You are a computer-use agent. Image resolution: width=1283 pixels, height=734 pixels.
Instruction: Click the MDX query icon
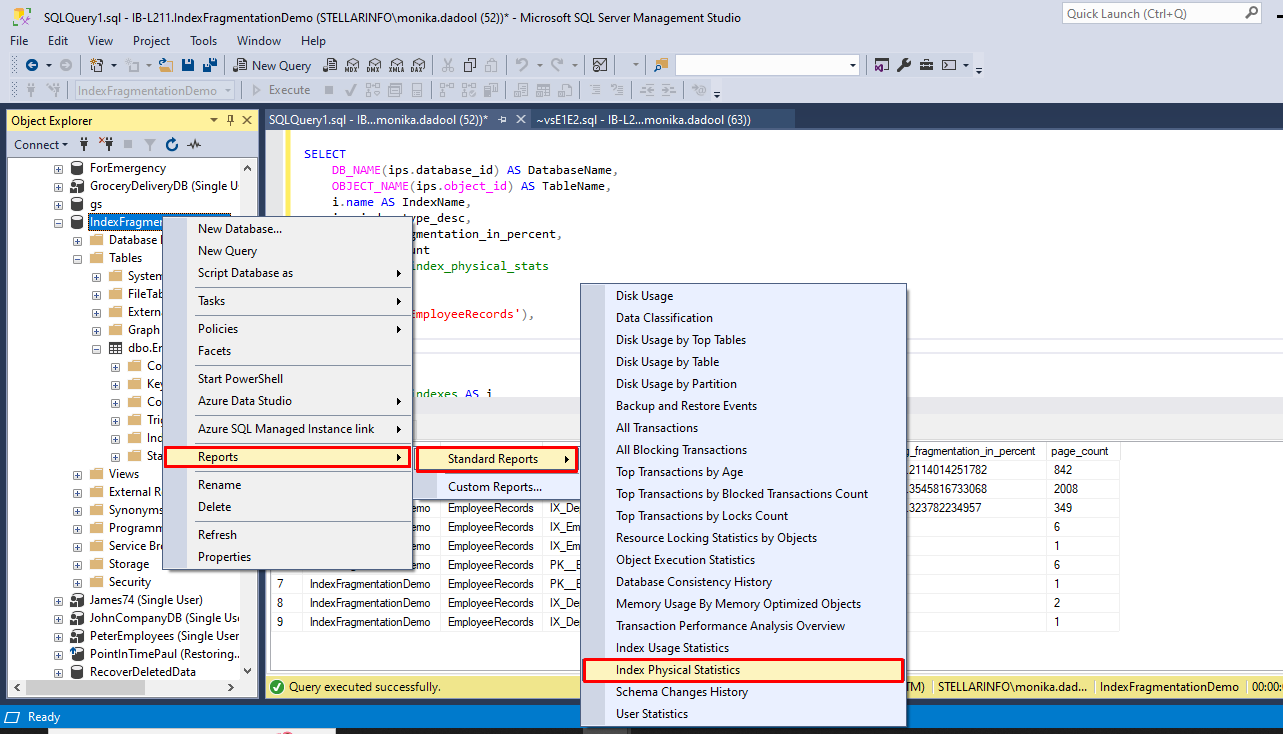(x=351, y=65)
